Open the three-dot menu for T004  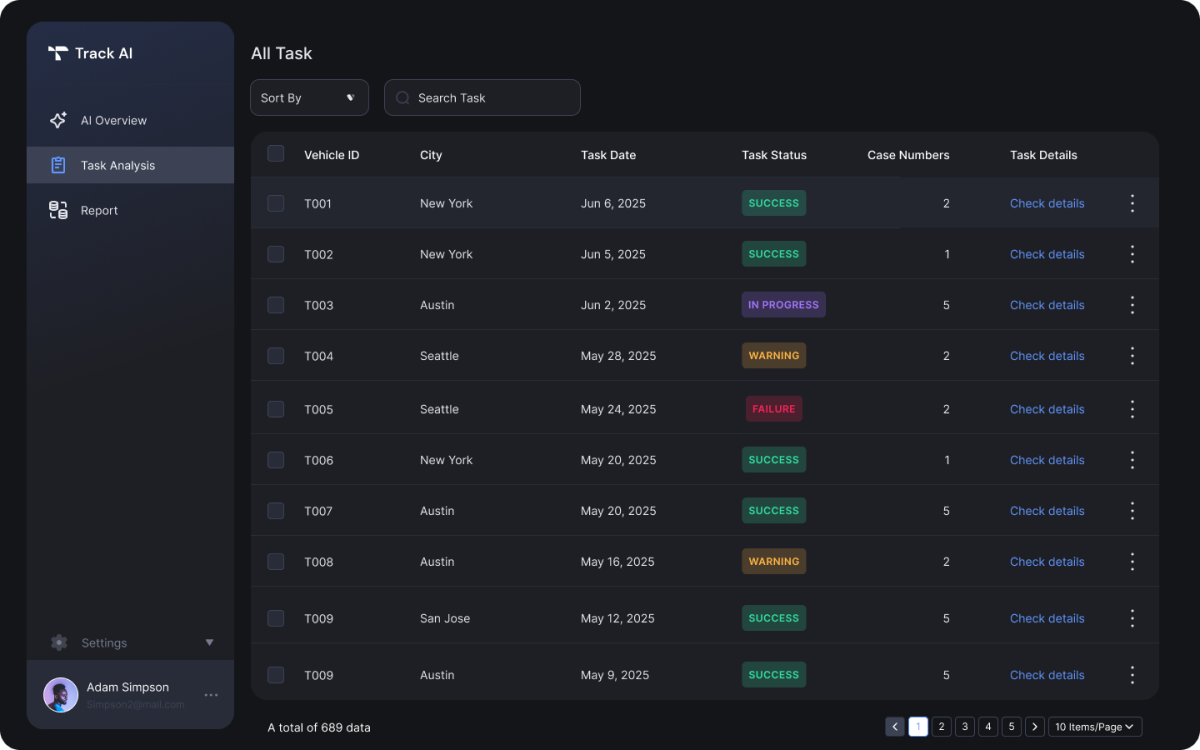(1132, 356)
